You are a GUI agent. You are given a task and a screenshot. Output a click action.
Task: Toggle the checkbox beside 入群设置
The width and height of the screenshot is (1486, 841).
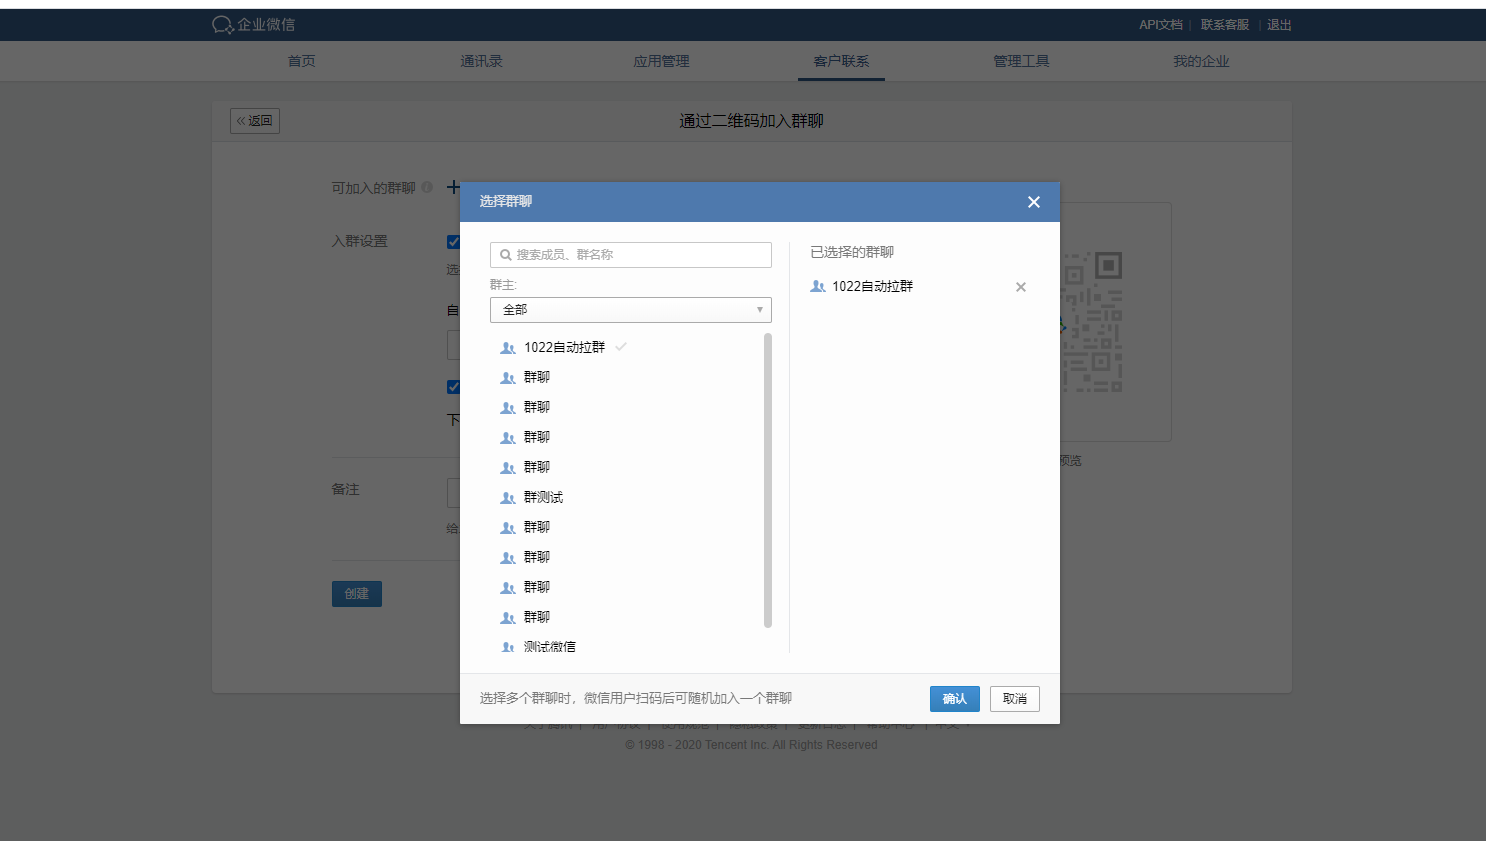(453, 242)
